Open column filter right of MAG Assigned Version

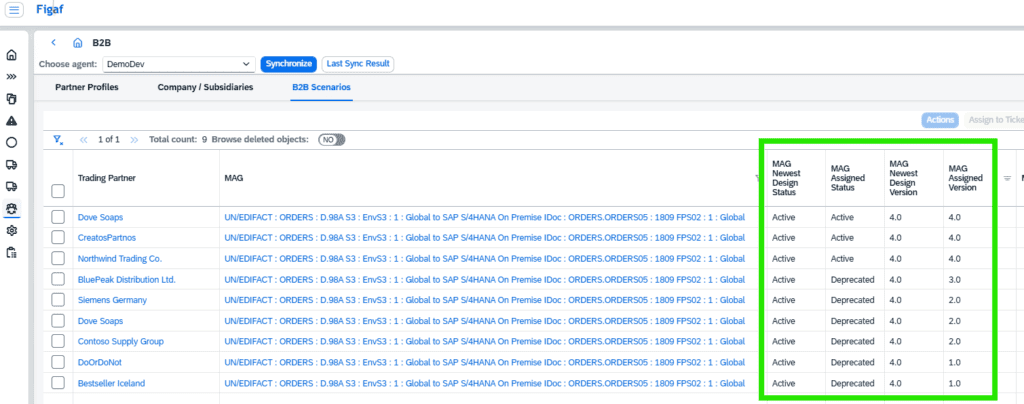(1007, 178)
